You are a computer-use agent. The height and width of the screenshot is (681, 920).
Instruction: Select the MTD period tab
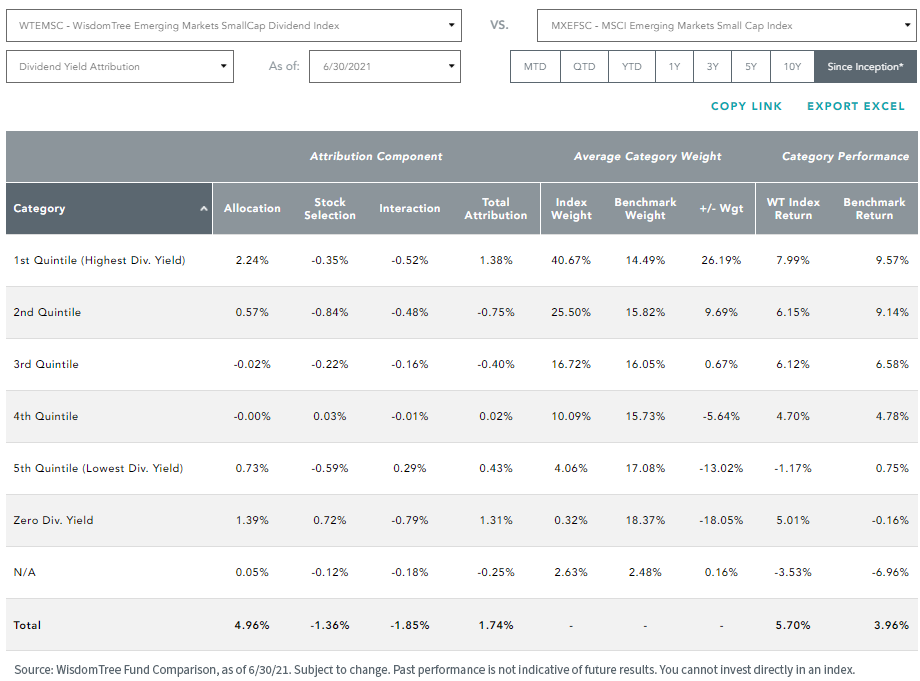[x=535, y=66]
